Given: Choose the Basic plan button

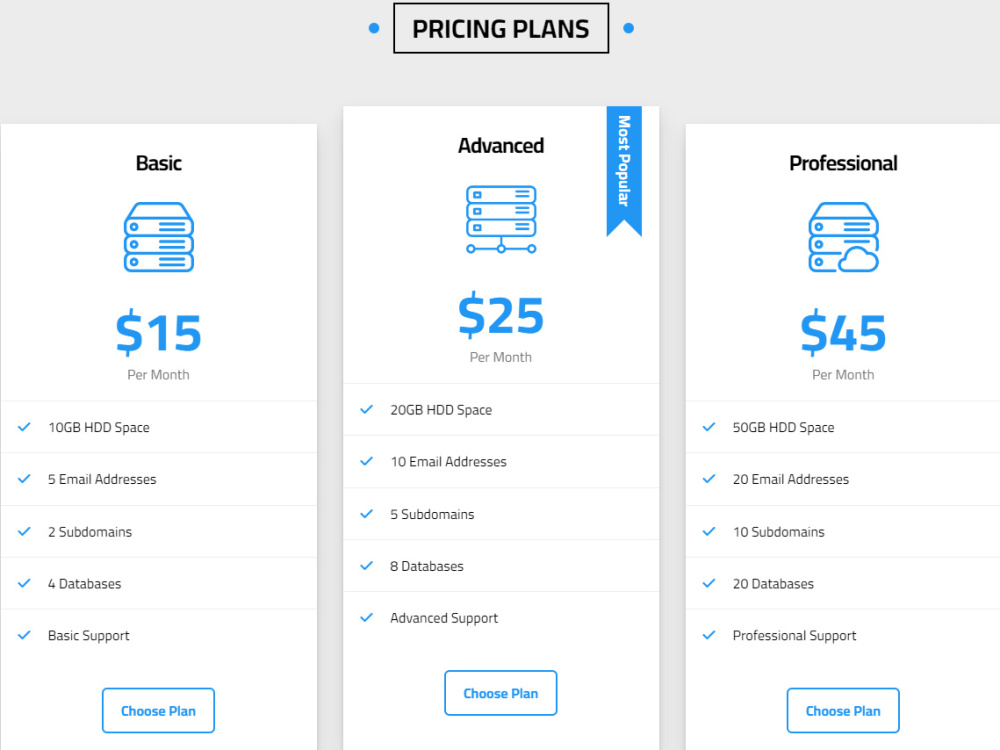Looking at the screenshot, I should tap(158, 710).
